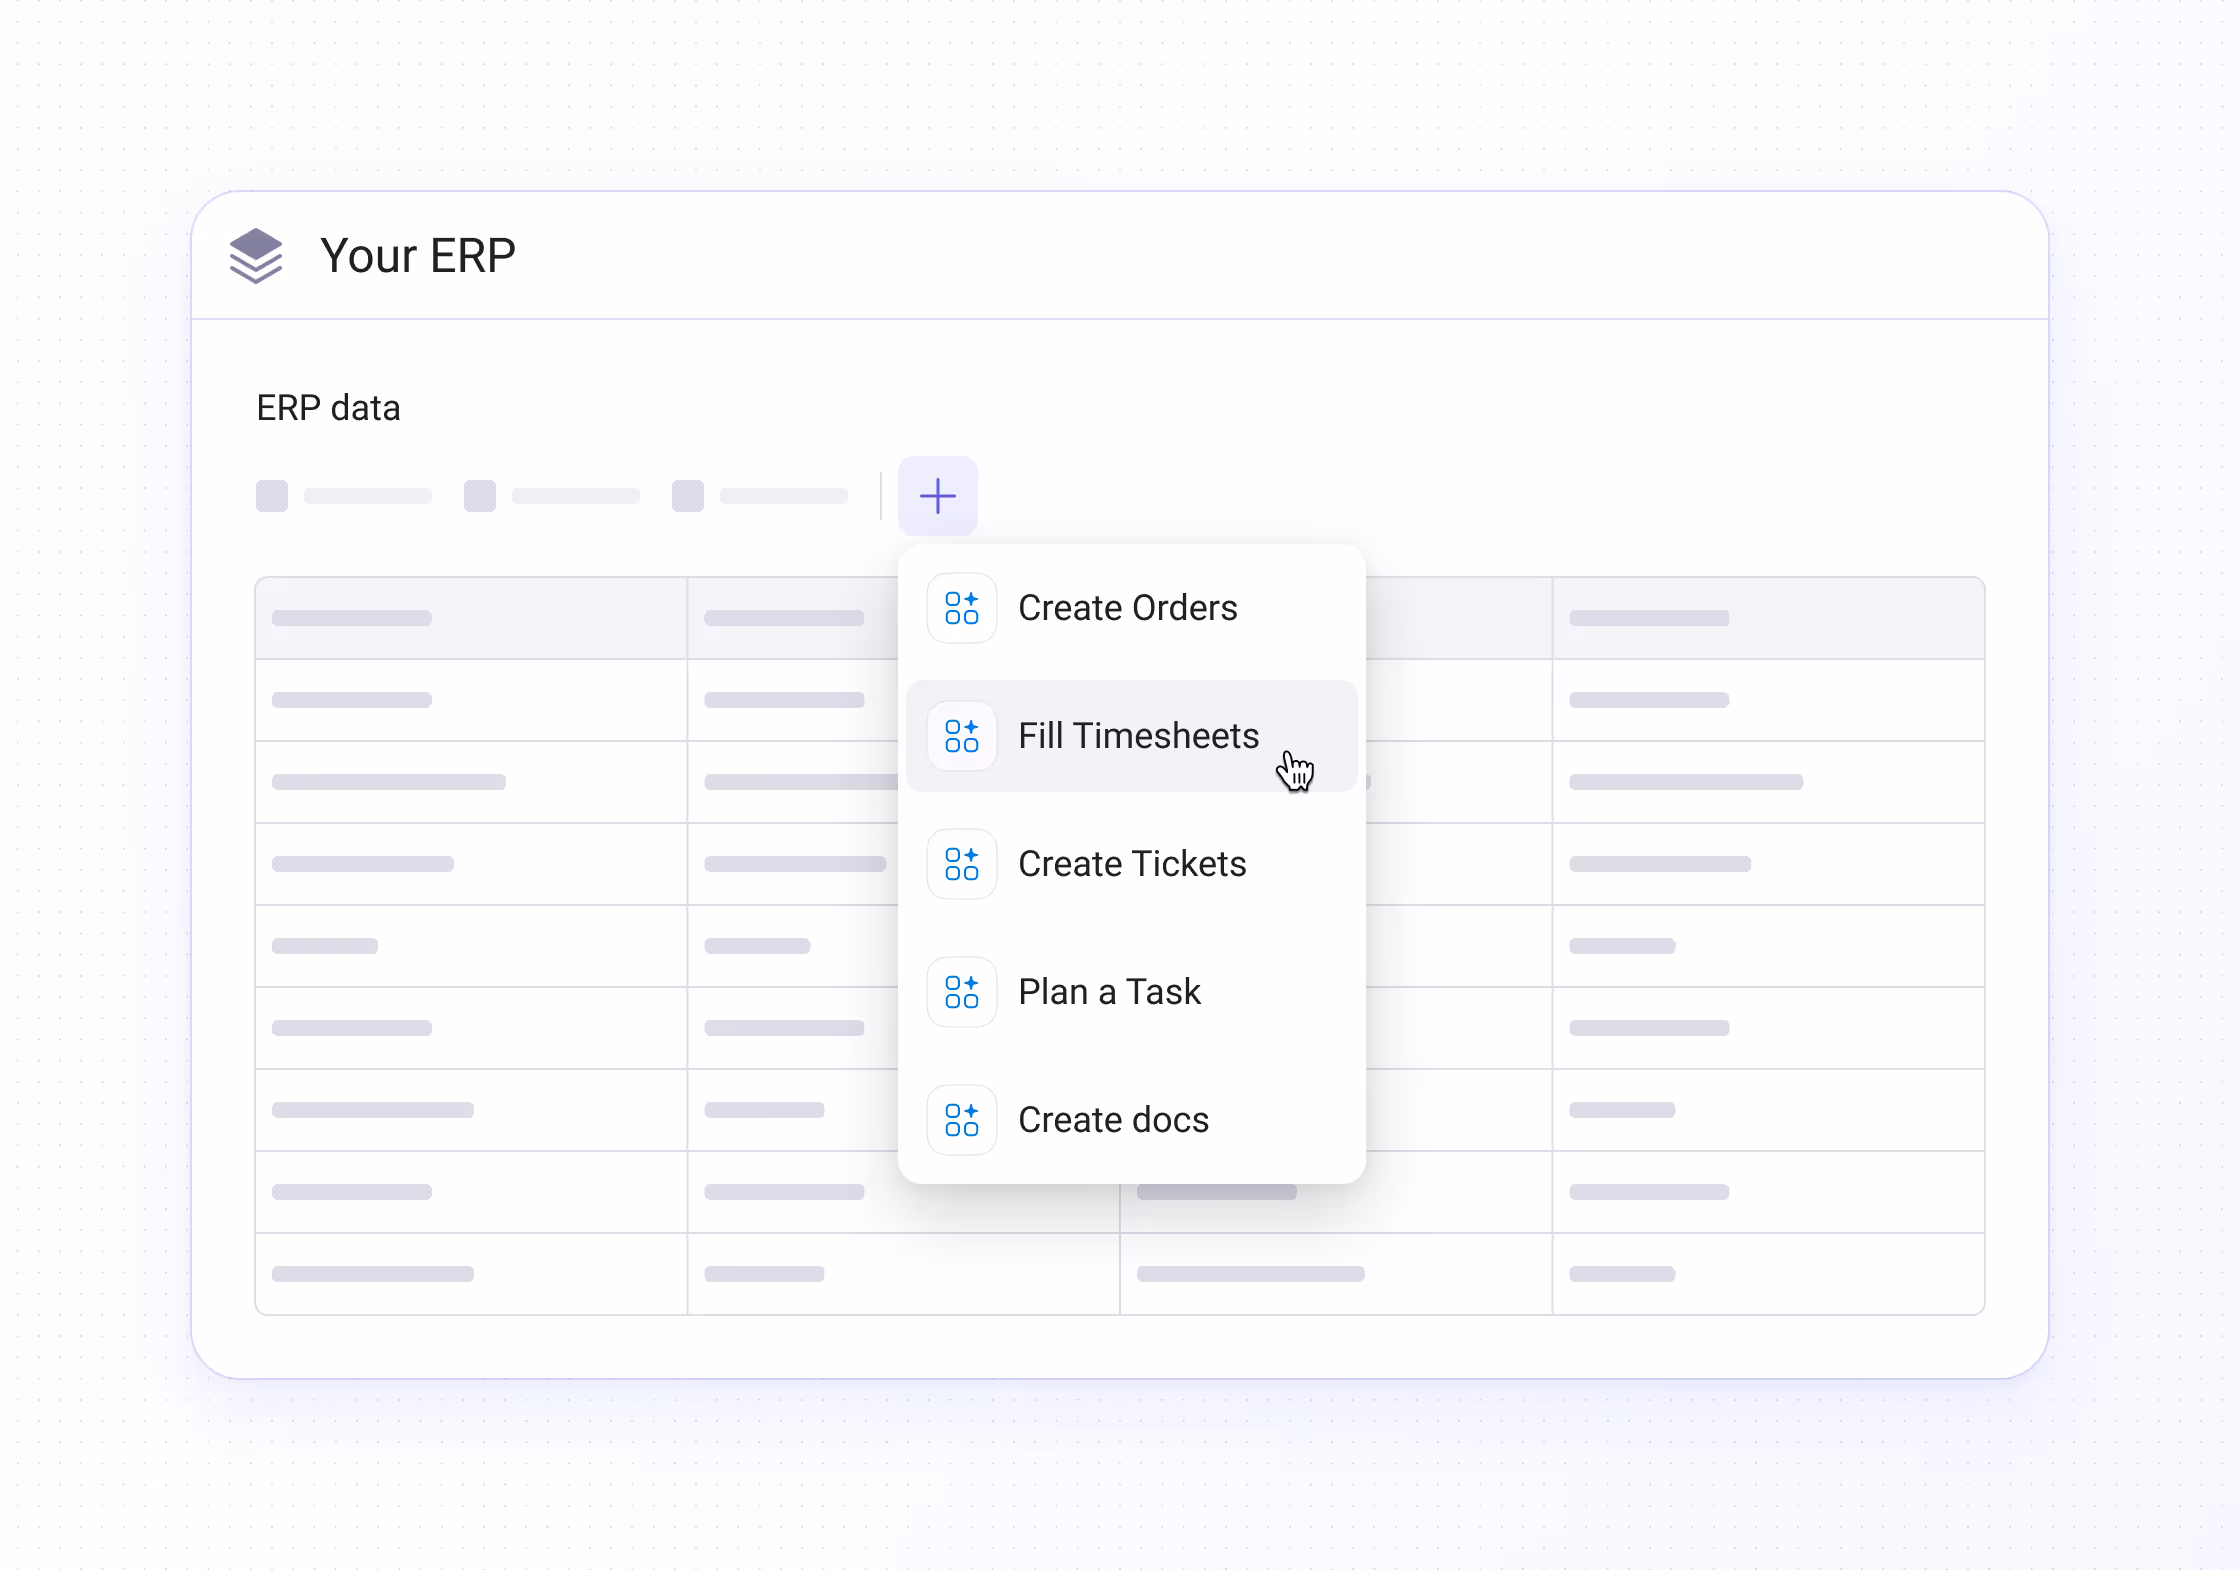
Task: Click the first column table header
Action: (x=471, y=618)
